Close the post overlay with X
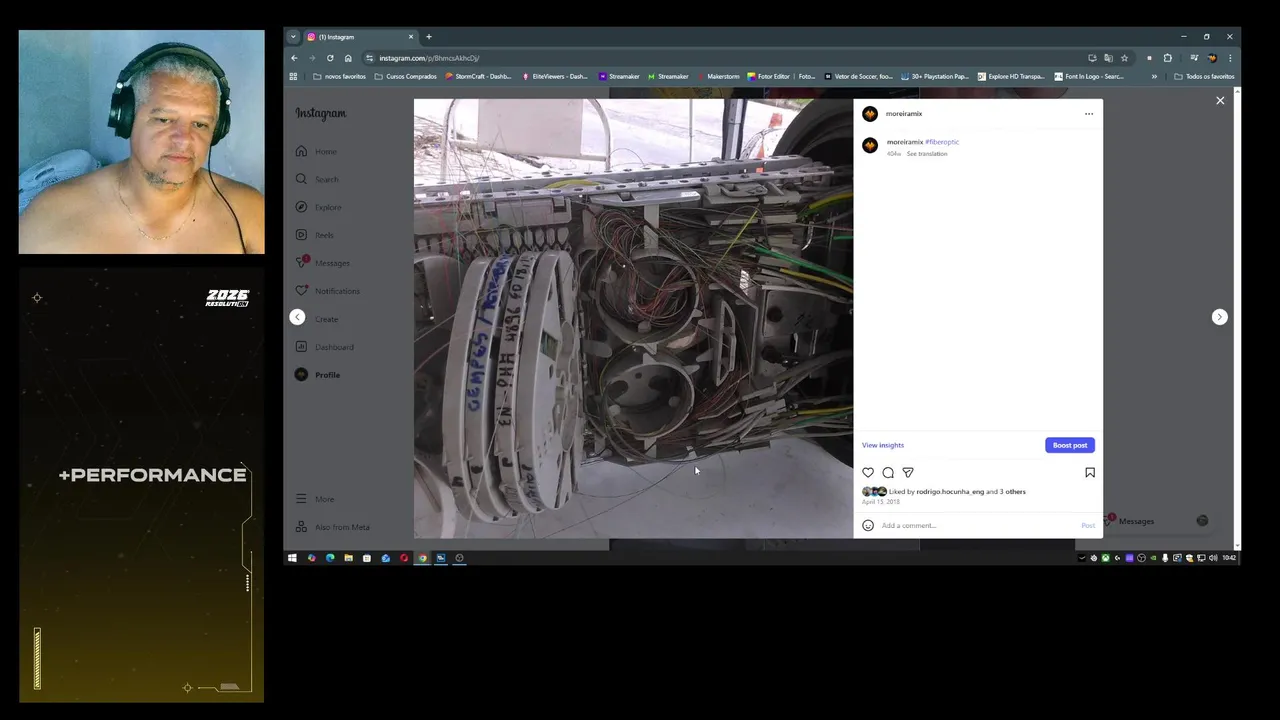Viewport: 1280px width, 720px height. point(1220,100)
